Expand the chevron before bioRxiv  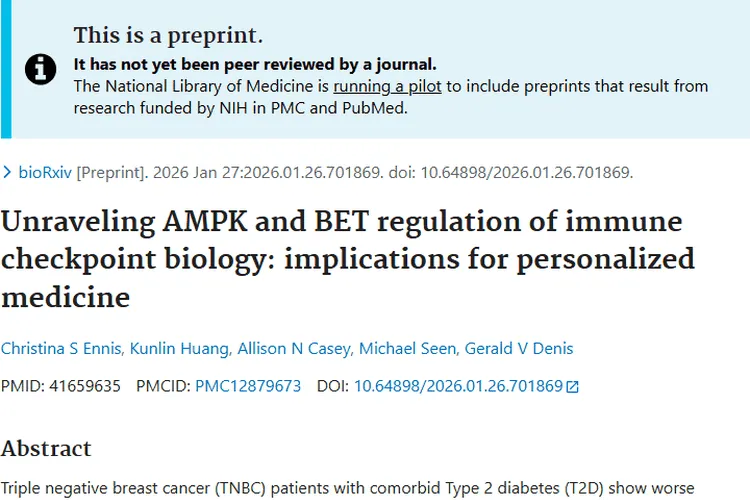click(x=8, y=172)
